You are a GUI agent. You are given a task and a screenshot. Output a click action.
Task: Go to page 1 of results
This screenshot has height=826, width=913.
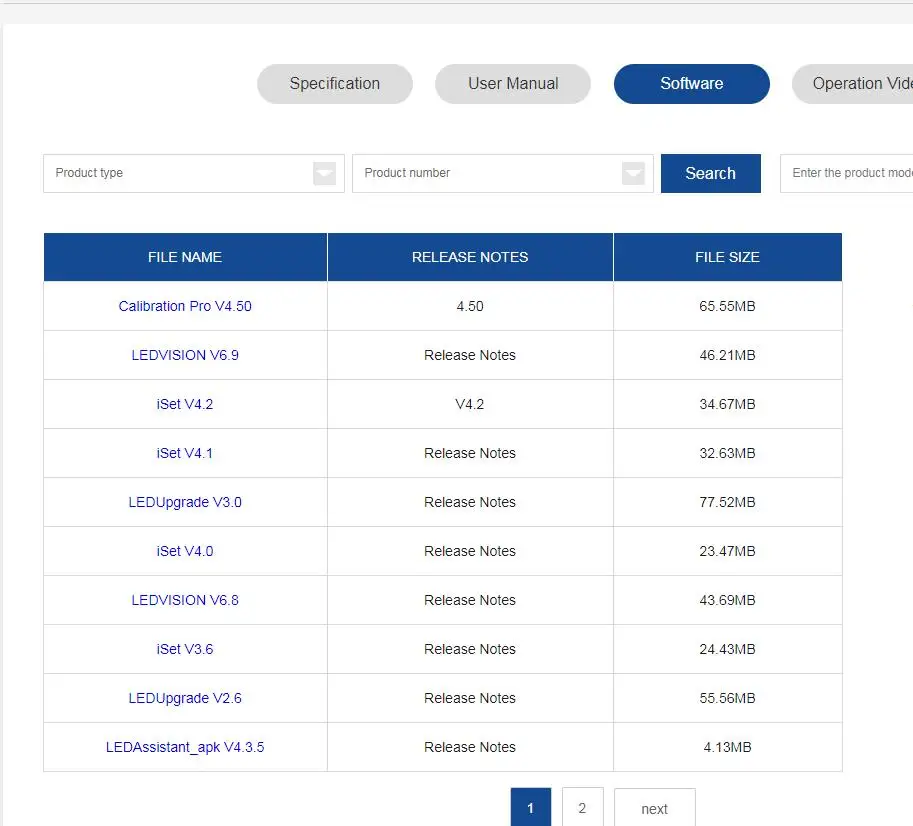pos(530,807)
